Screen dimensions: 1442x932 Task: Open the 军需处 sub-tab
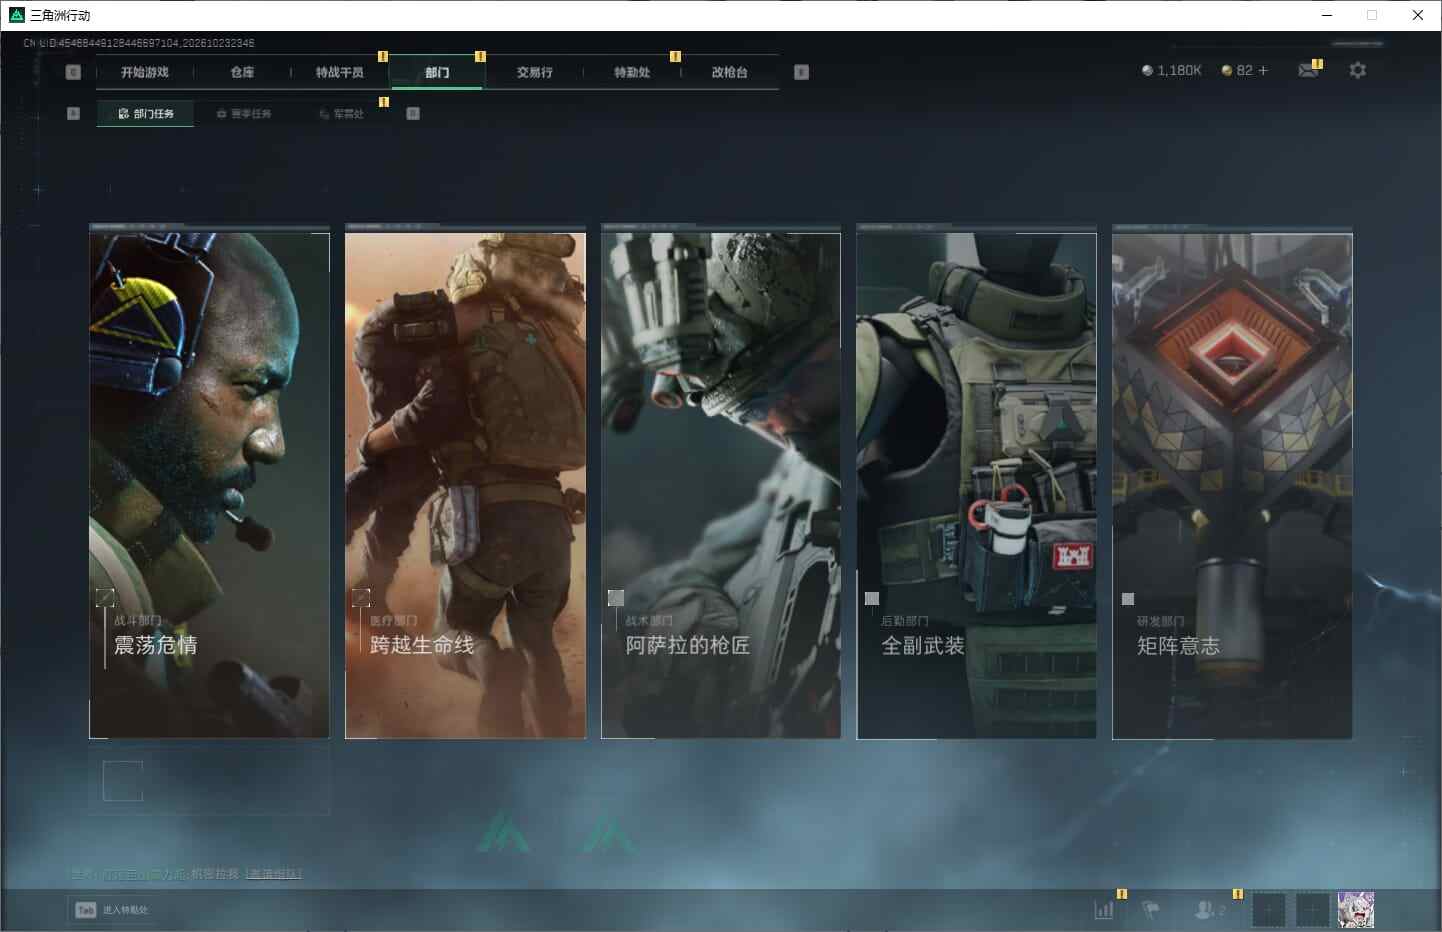(x=342, y=113)
